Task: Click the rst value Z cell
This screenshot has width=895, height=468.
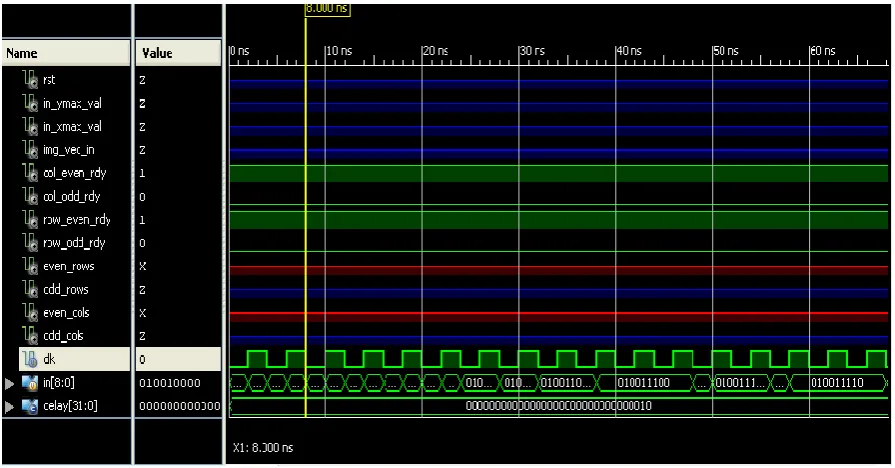Action: [142, 80]
